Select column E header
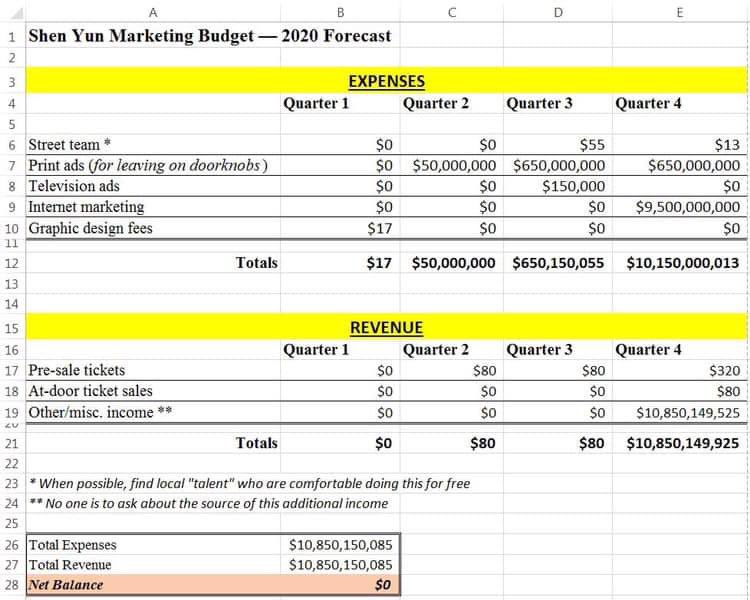This screenshot has height=600, width=750. [680, 12]
